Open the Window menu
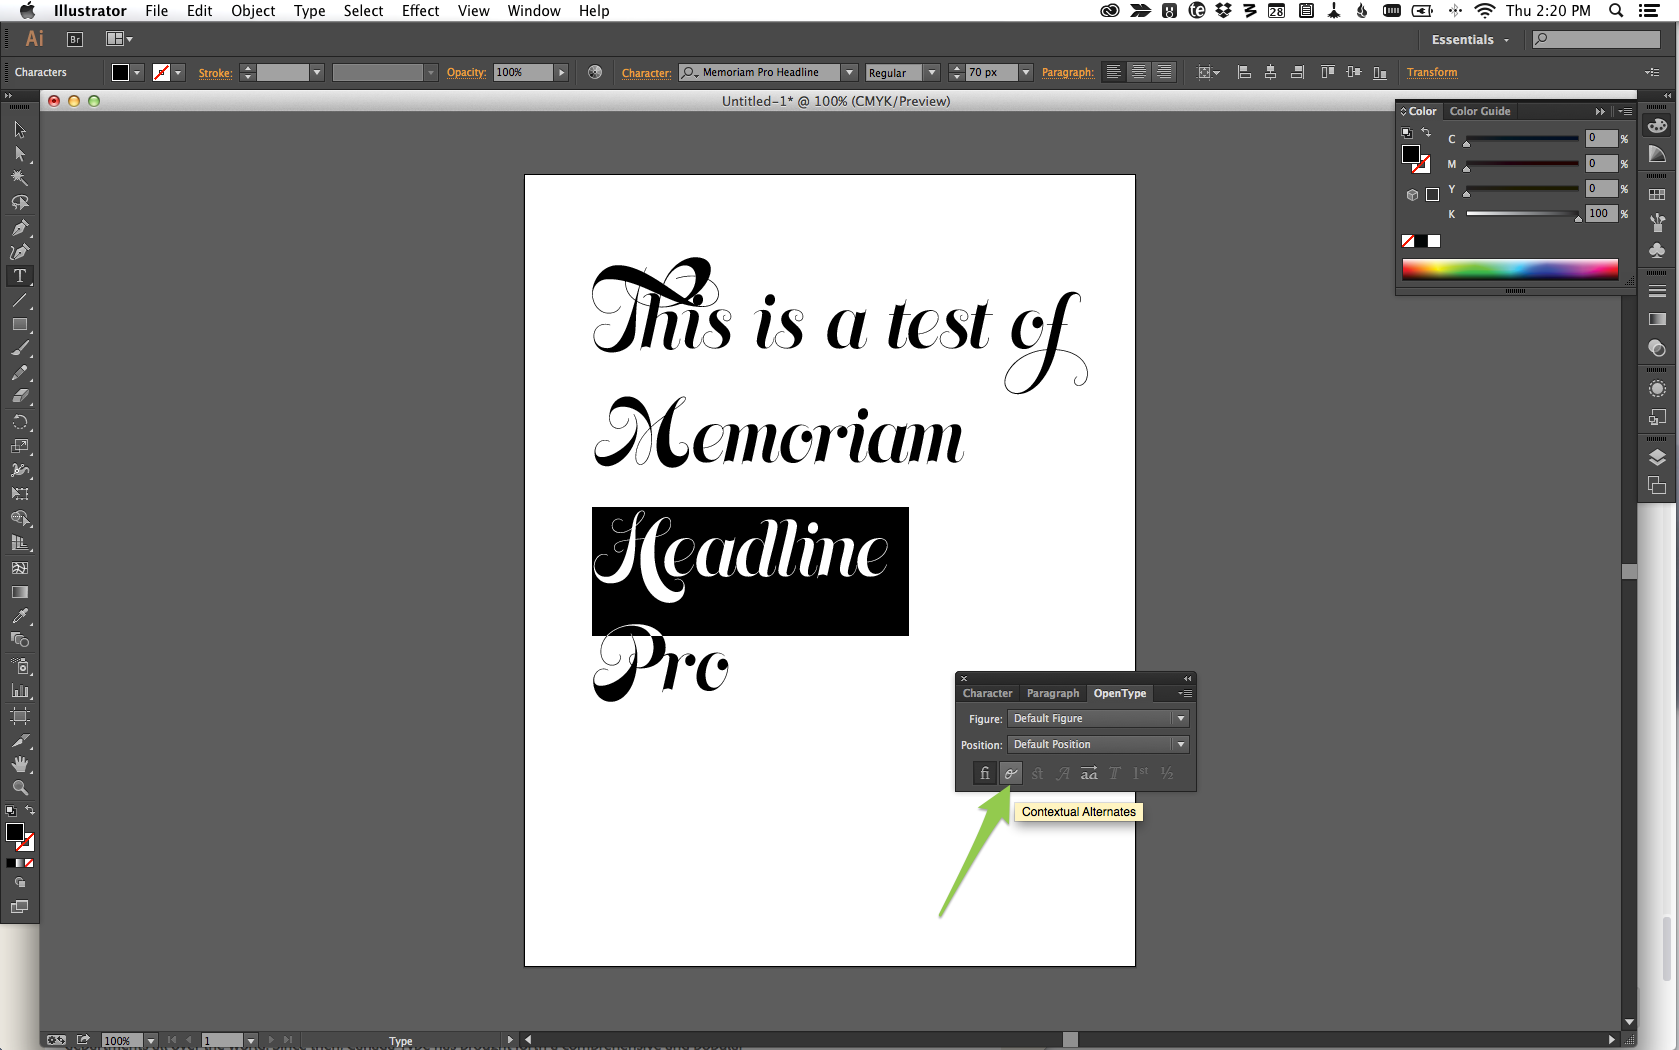Viewport: 1679px width, 1050px height. (x=534, y=11)
